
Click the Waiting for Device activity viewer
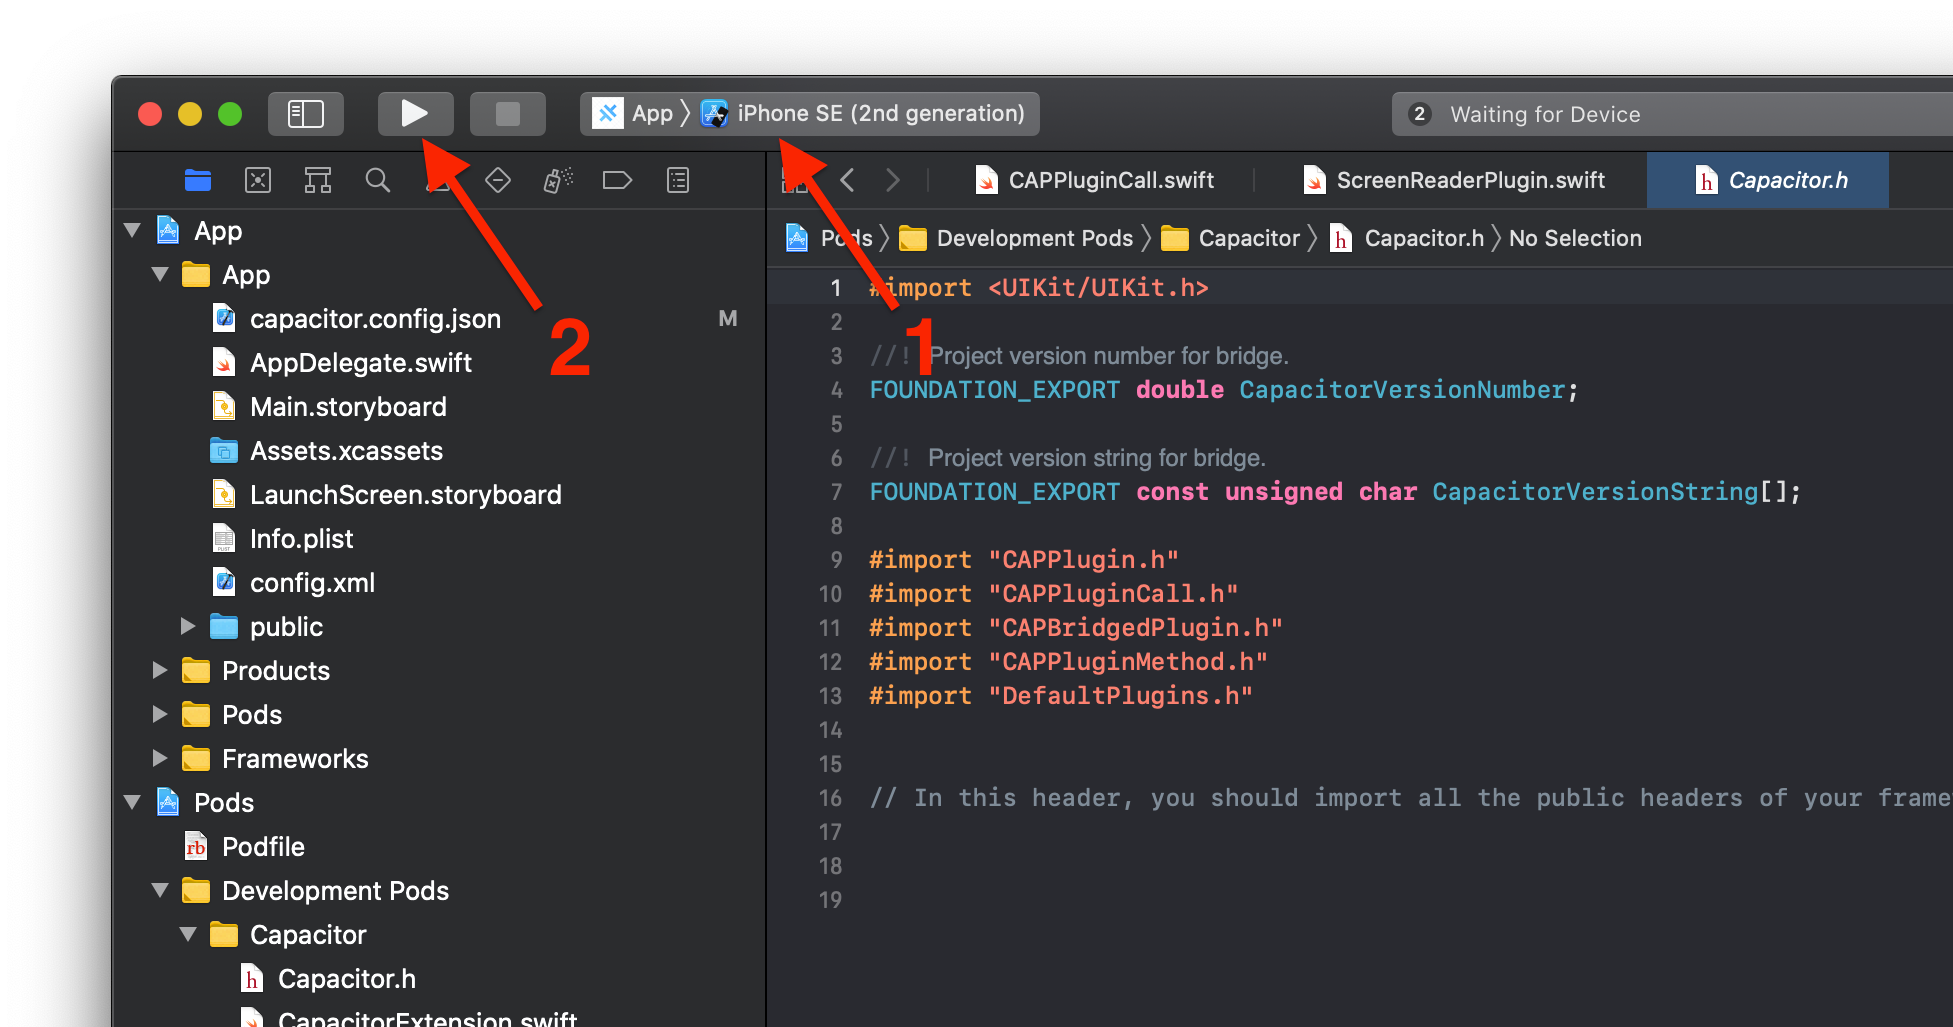pyautogui.click(x=1545, y=113)
